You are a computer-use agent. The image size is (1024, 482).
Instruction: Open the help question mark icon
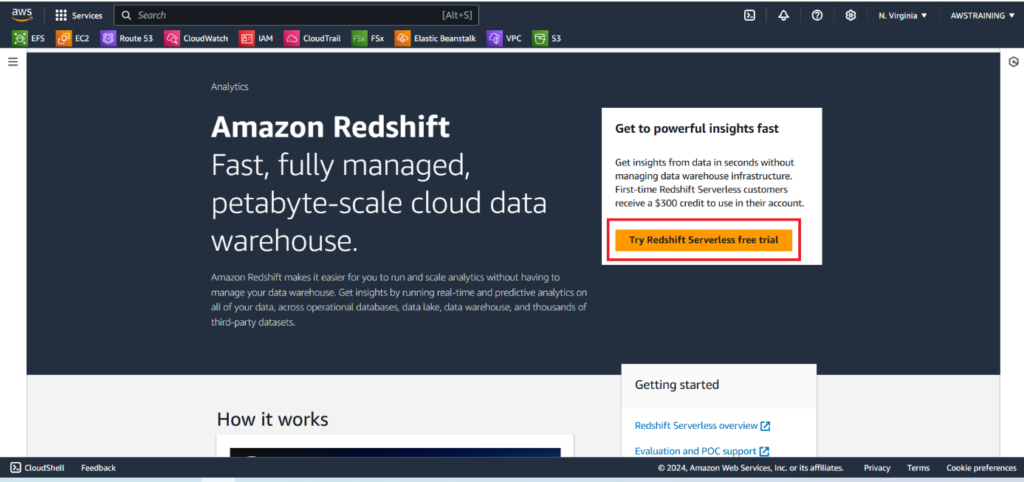coord(817,15)
